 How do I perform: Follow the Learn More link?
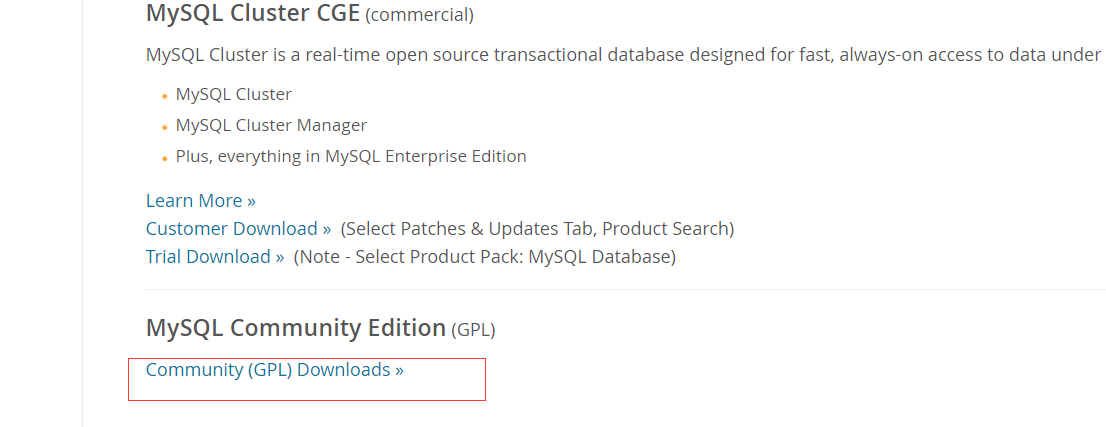coord(200,201)
